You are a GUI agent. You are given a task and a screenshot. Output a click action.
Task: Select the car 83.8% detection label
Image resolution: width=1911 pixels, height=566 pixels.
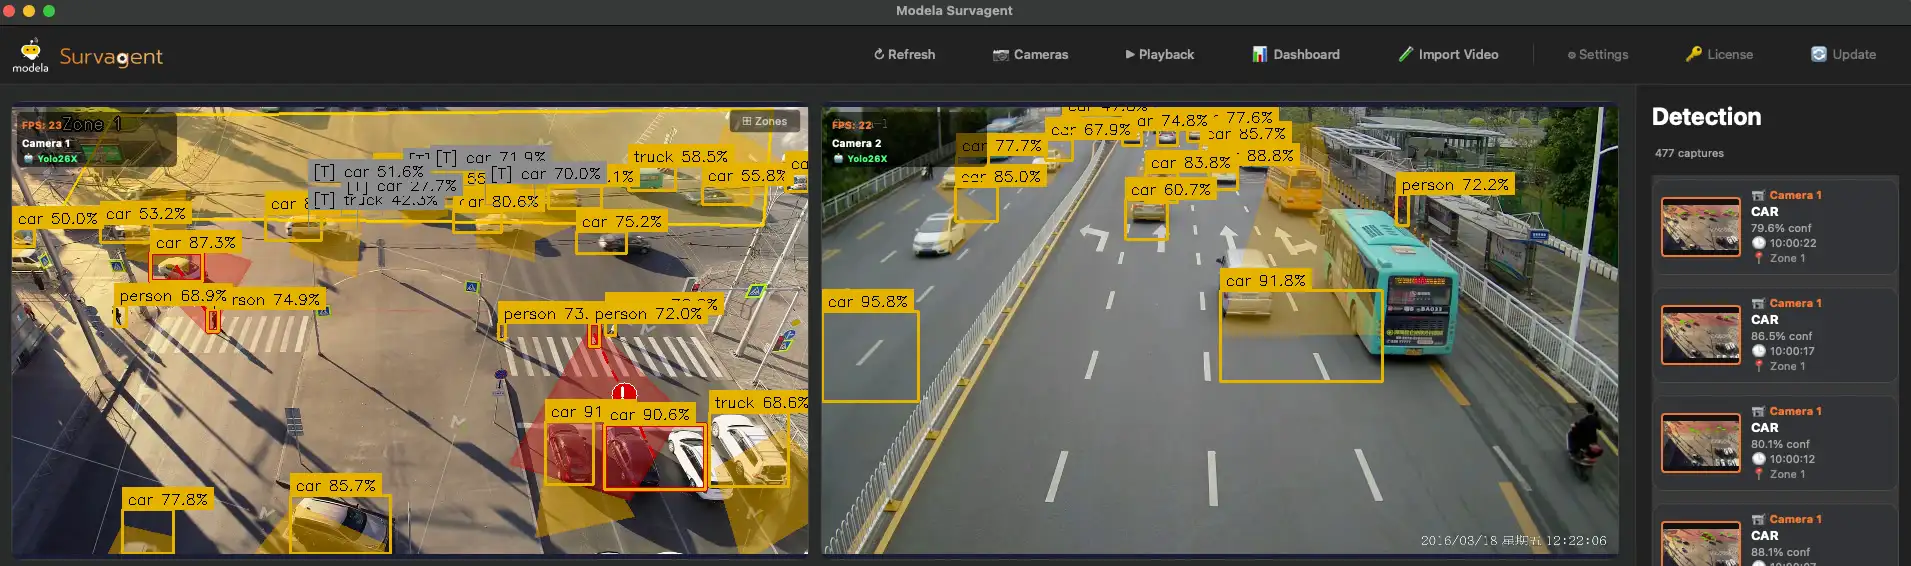pos(1191,162)
